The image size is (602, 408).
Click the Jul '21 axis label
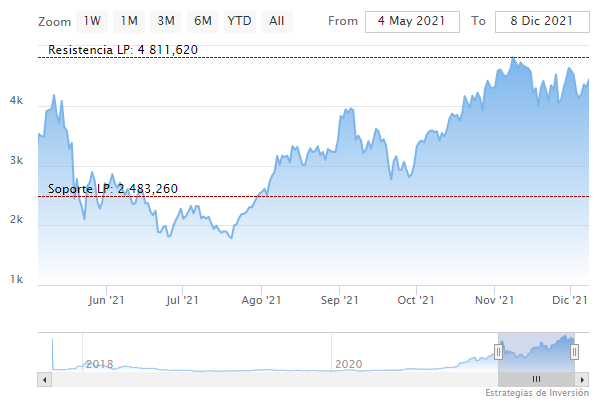coord(182,300)
